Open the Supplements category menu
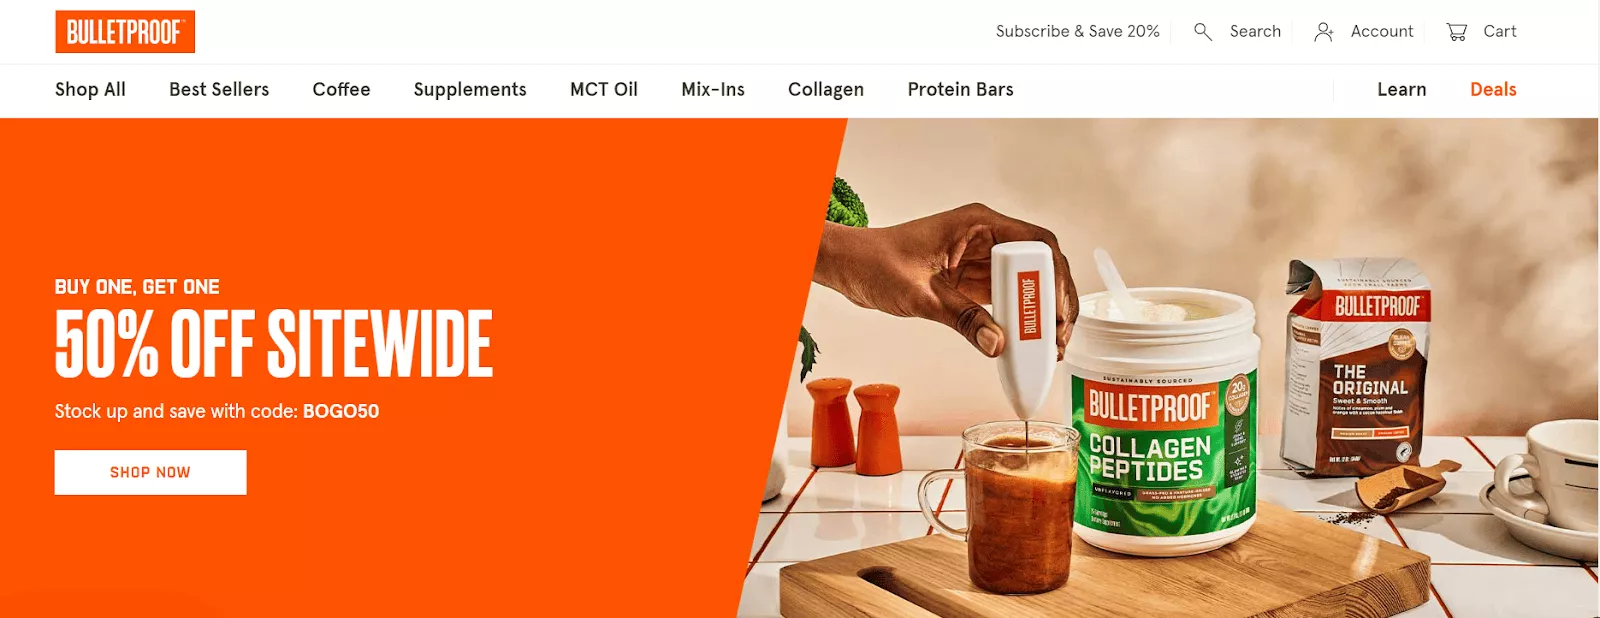 click(470, 90)
